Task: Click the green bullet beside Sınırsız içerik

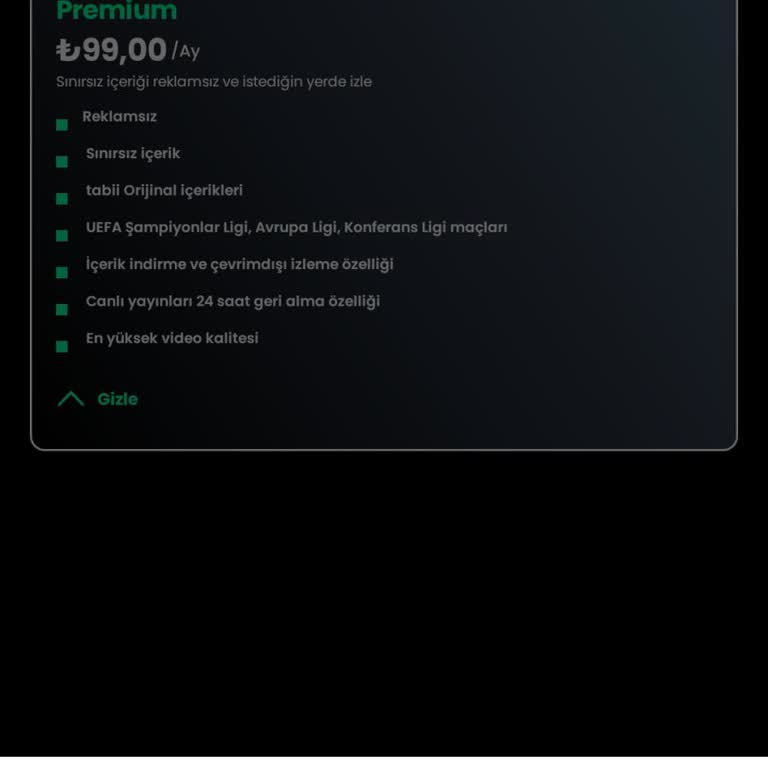Action: (x=62, y=162)
